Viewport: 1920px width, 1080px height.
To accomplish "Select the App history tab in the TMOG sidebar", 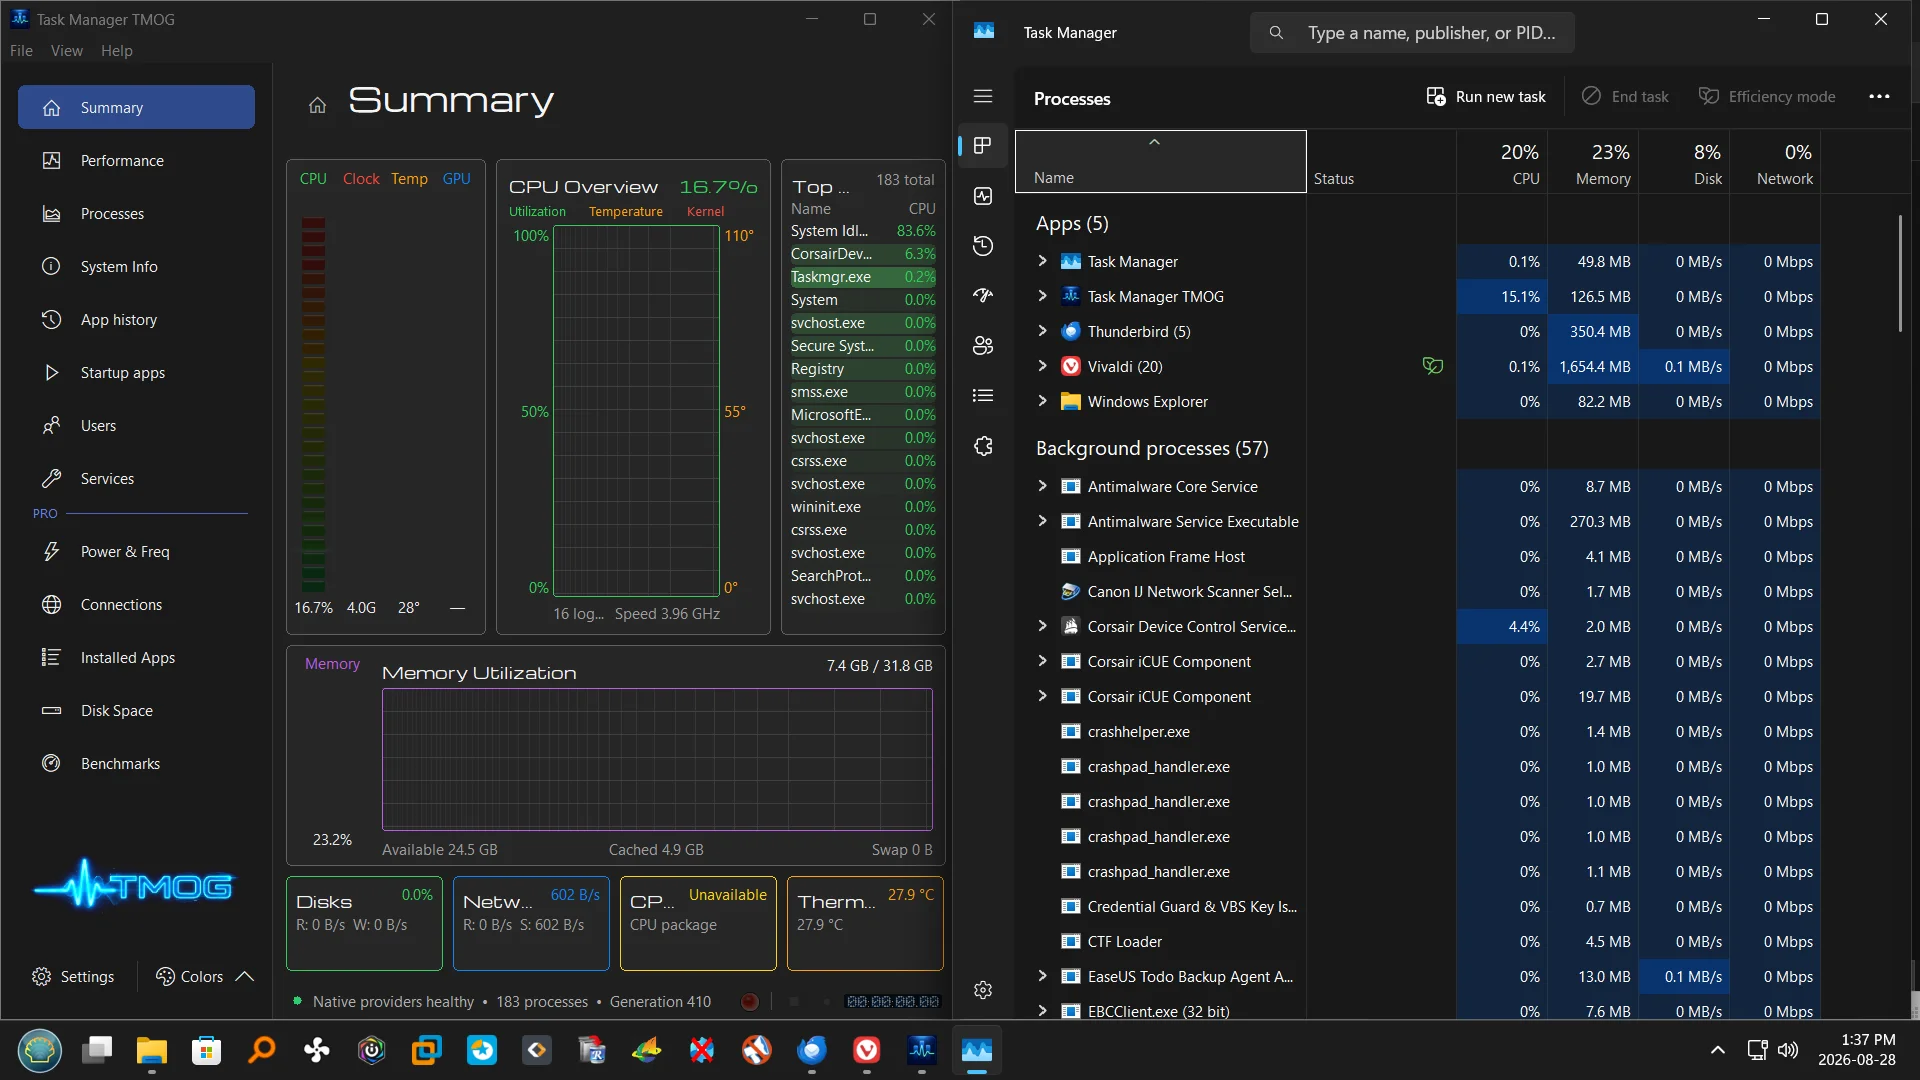I will 136,319.
